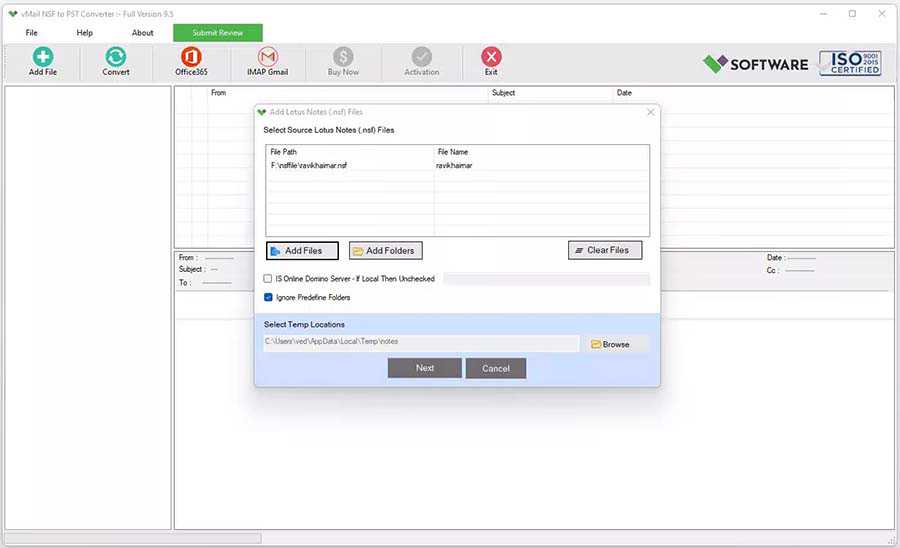This screenshot has width=900, height=548.
Task: Click the Clear Files button
Action: click(x=605, y=250)
